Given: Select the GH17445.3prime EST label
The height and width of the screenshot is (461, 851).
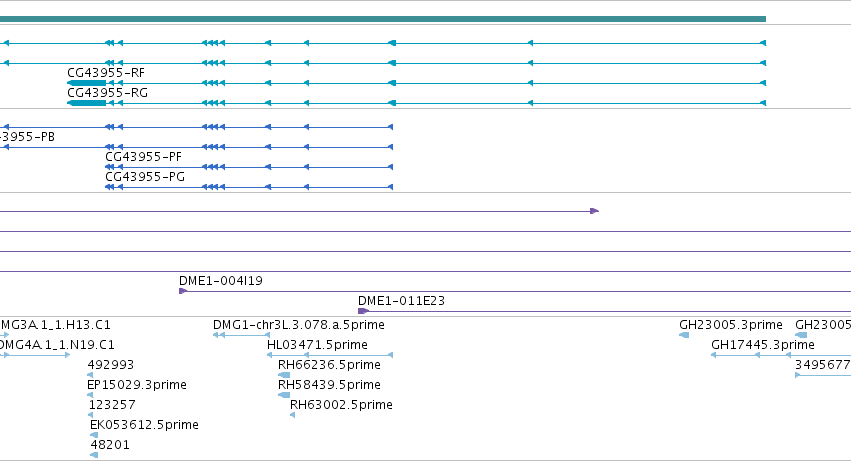Looking at the screenshot, I should [x=763, y=345].
